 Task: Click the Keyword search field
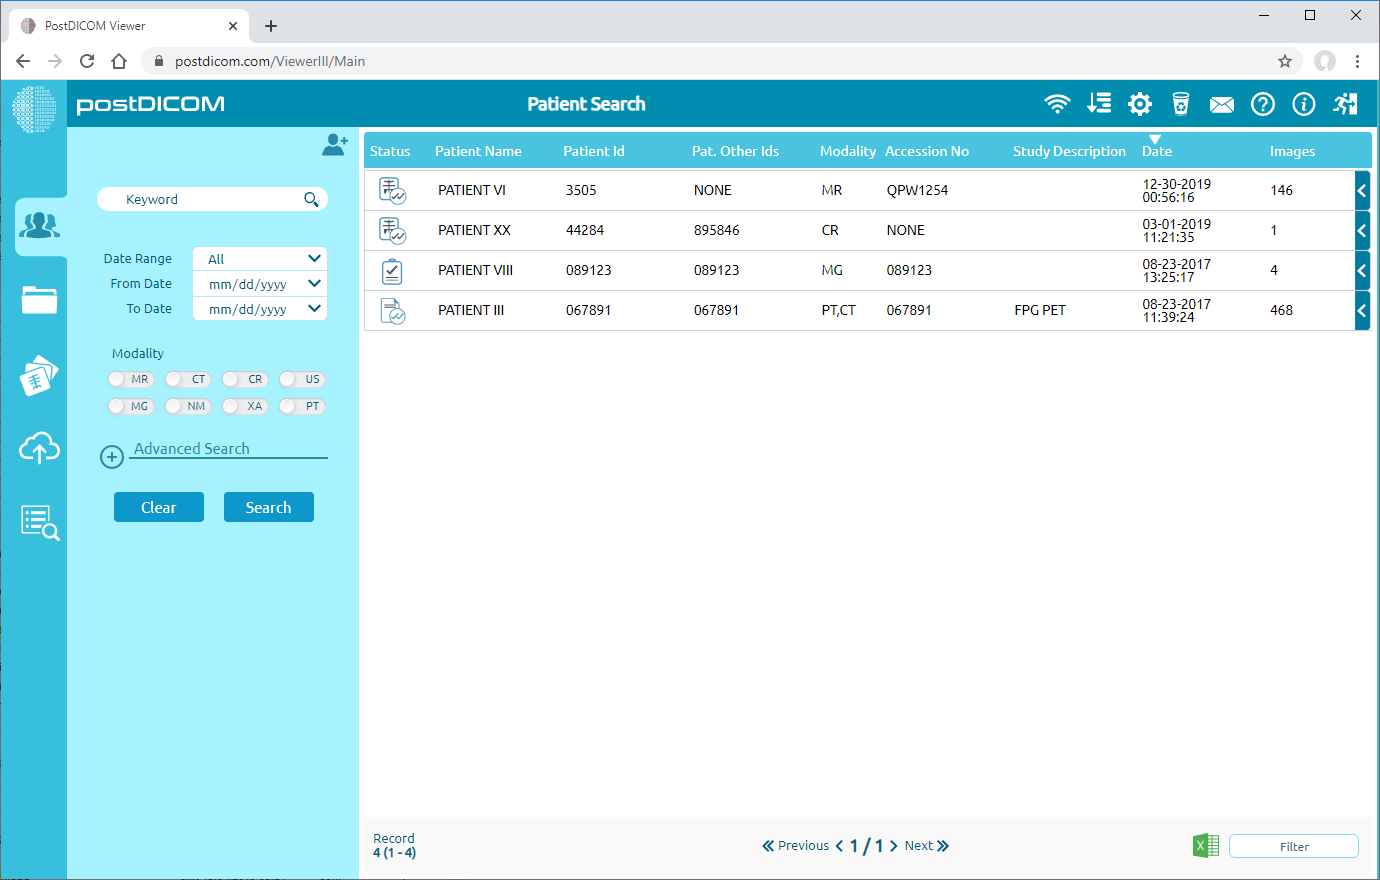205,200
